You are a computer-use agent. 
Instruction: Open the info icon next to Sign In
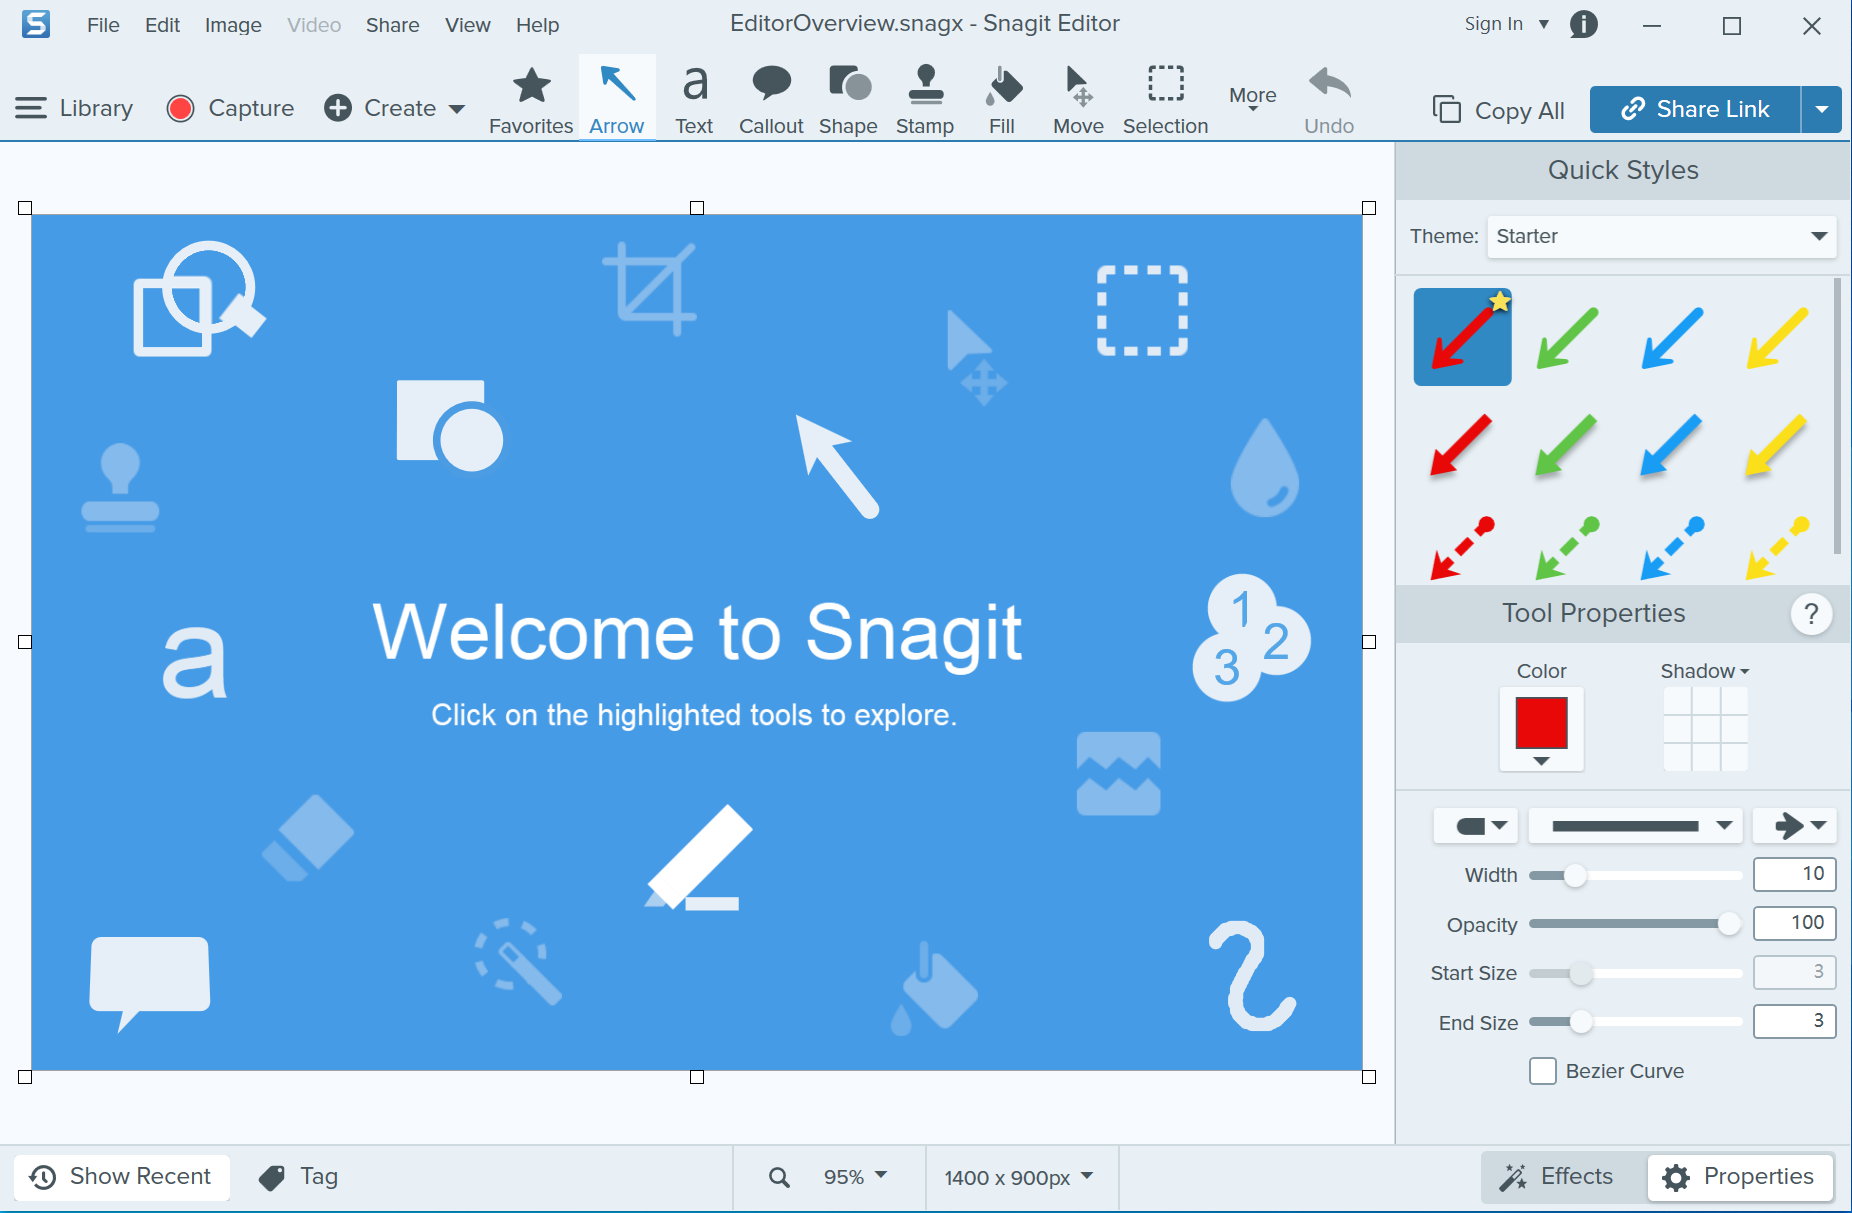coord(1584,24)
